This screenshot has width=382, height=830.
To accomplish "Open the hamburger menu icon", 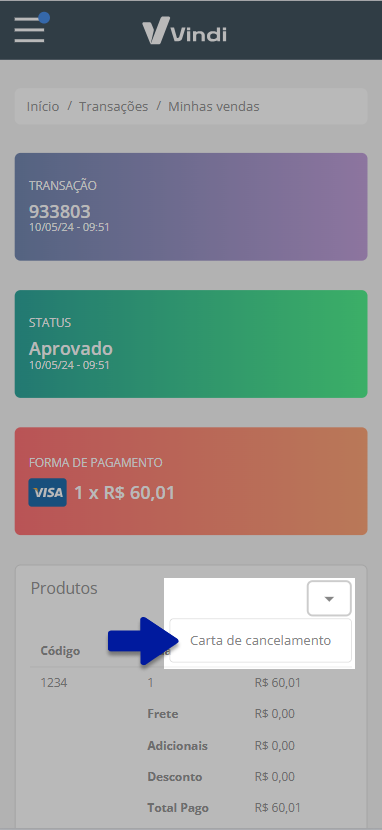I will [x=29, y=30].
